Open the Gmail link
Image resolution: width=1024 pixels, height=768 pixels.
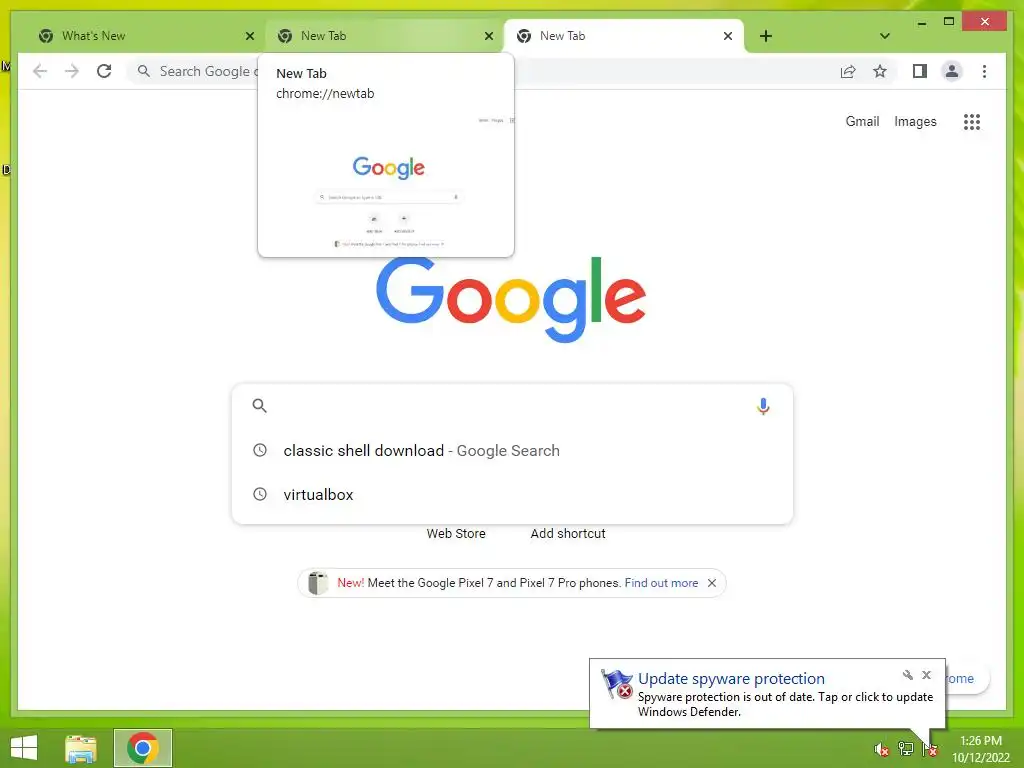coord(862,121)
